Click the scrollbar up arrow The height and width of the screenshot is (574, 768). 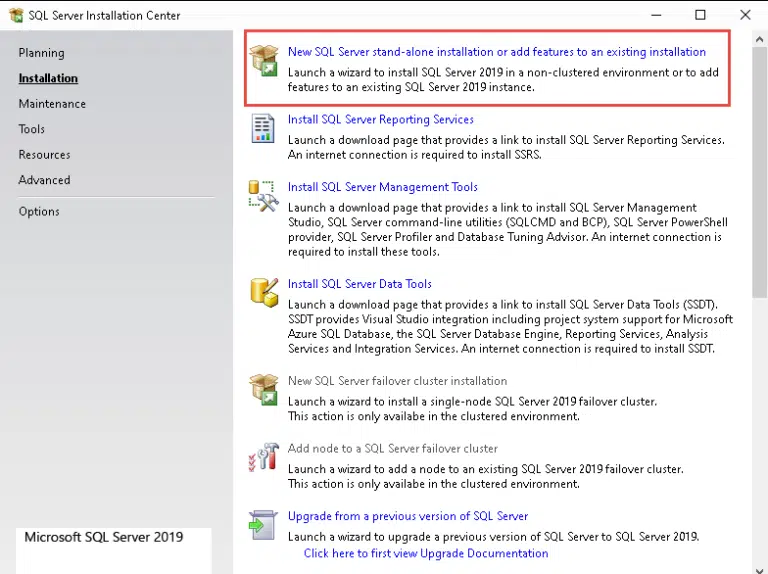[x=760, y=39]
